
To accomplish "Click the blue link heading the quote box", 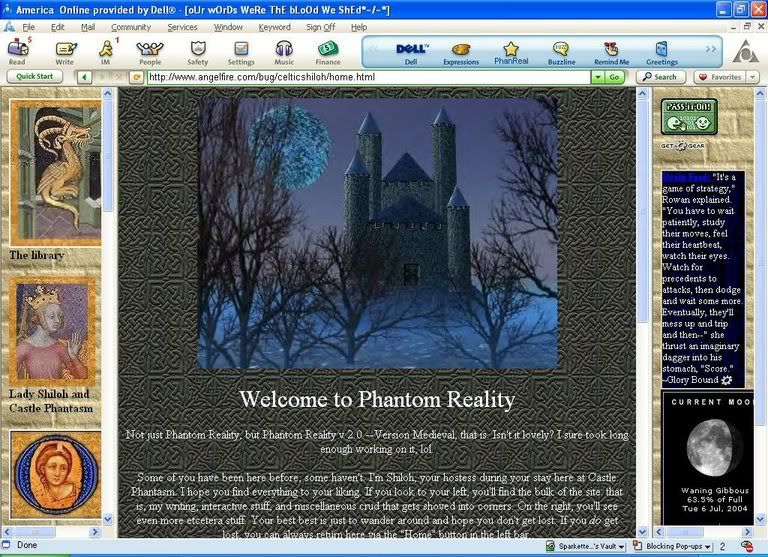I will coord(686,177).
